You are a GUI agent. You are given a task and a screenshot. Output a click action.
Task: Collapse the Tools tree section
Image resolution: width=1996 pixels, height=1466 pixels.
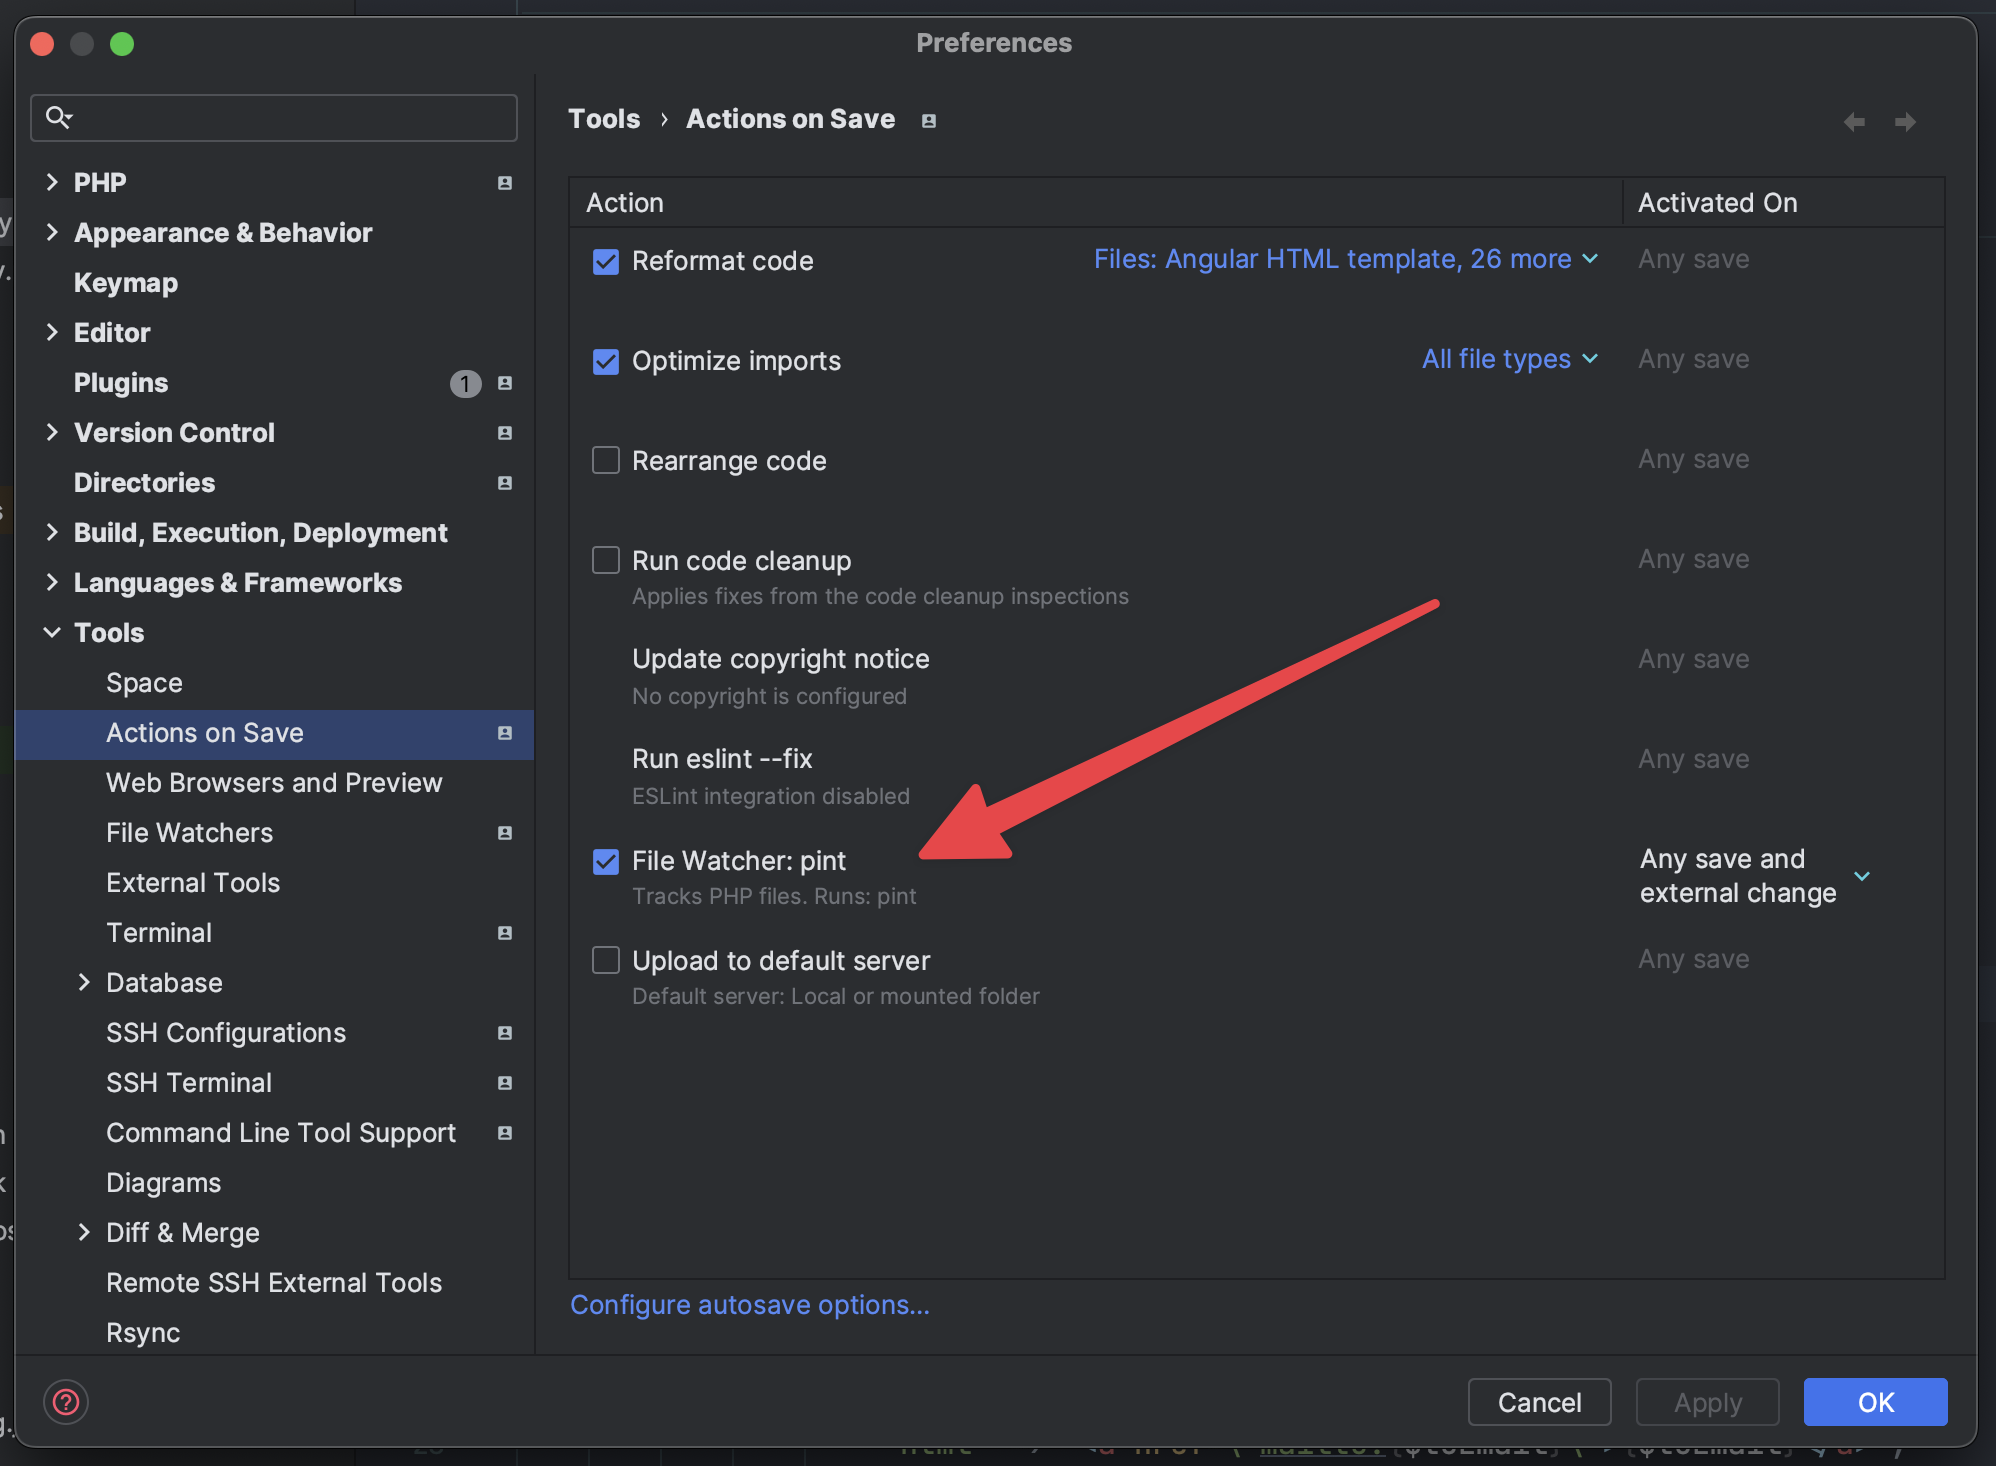pos(52,633)
